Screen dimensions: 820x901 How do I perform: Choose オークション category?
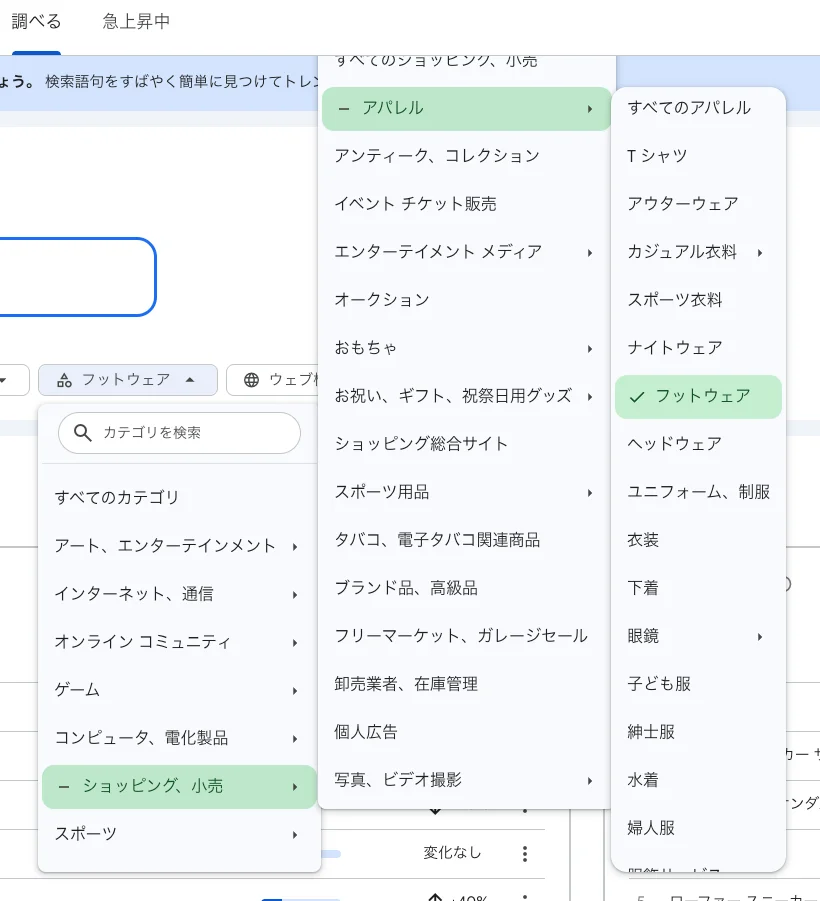pos(466,300)
